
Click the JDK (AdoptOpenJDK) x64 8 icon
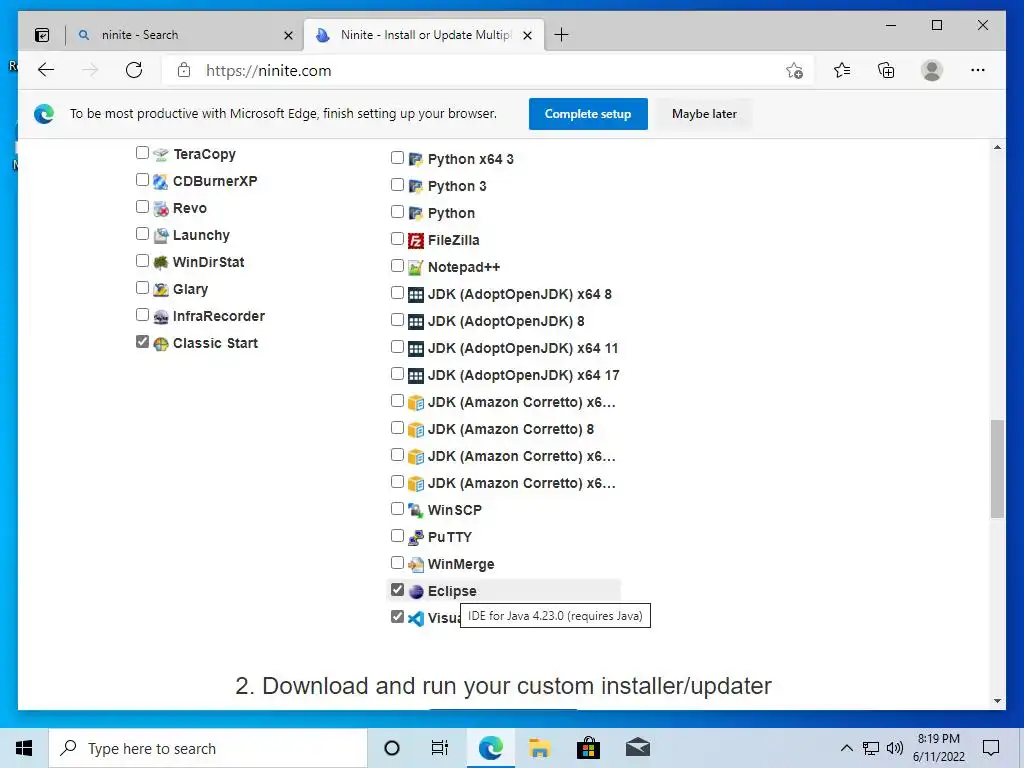[415, 295]
